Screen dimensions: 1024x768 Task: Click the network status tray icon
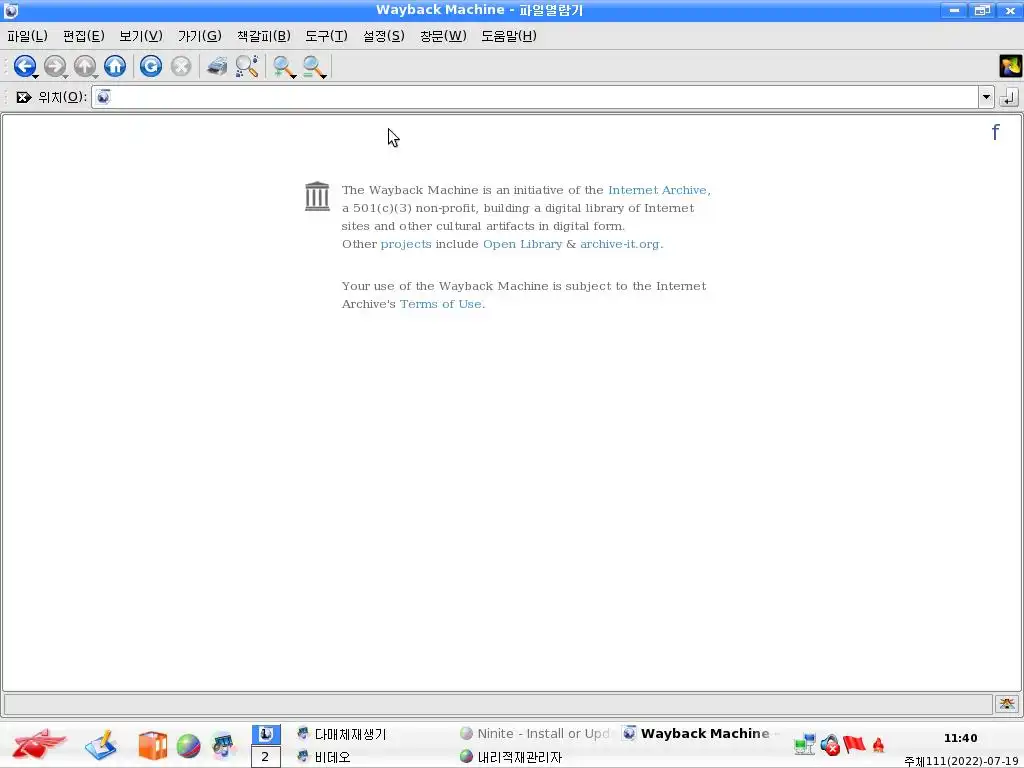click(805, 744)
